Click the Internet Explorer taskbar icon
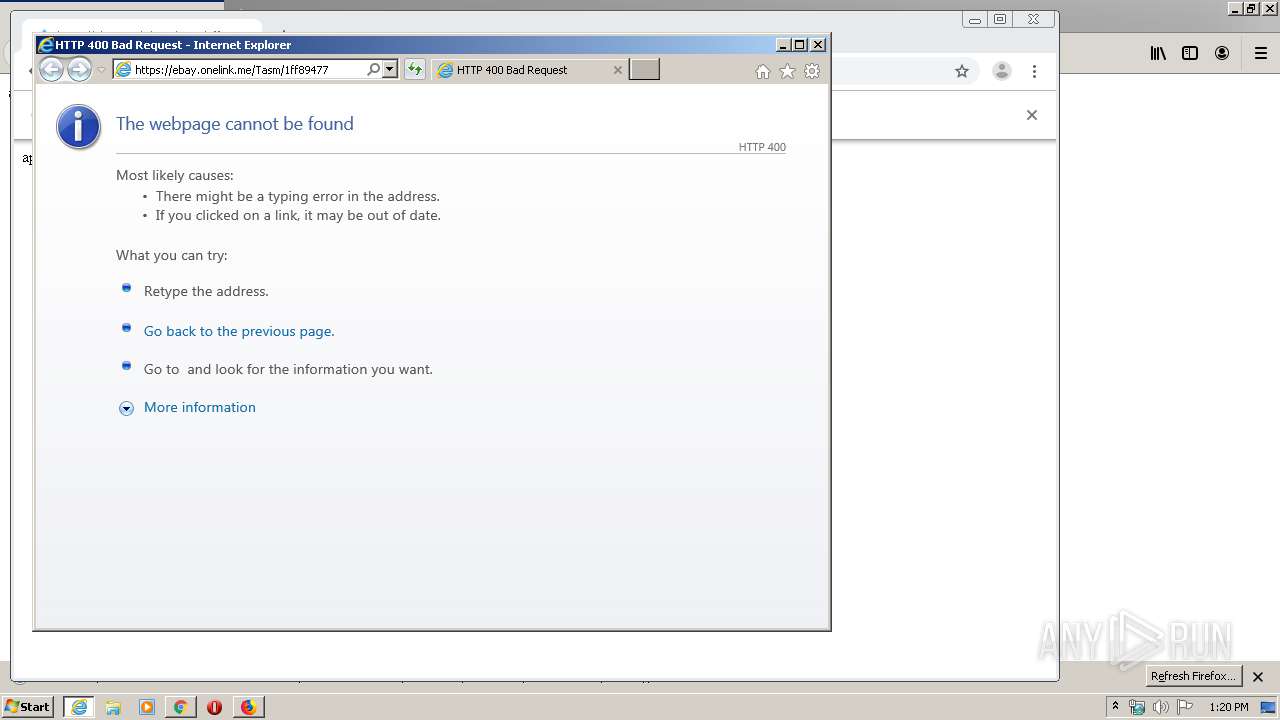This screenshot has height=720, width=1280. pyautogui.click(x=79, y=707)
